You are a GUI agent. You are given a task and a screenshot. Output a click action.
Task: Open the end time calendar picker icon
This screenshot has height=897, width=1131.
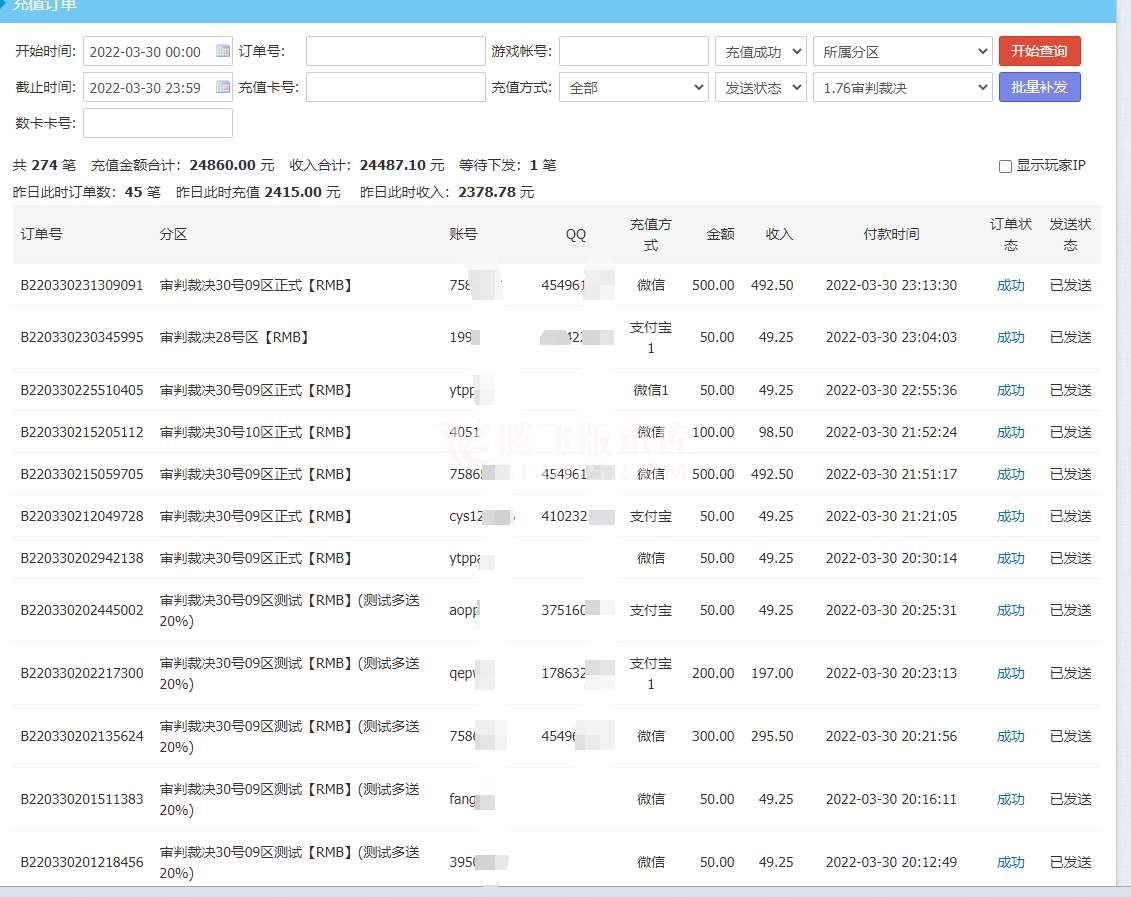[x=223, y=87]
